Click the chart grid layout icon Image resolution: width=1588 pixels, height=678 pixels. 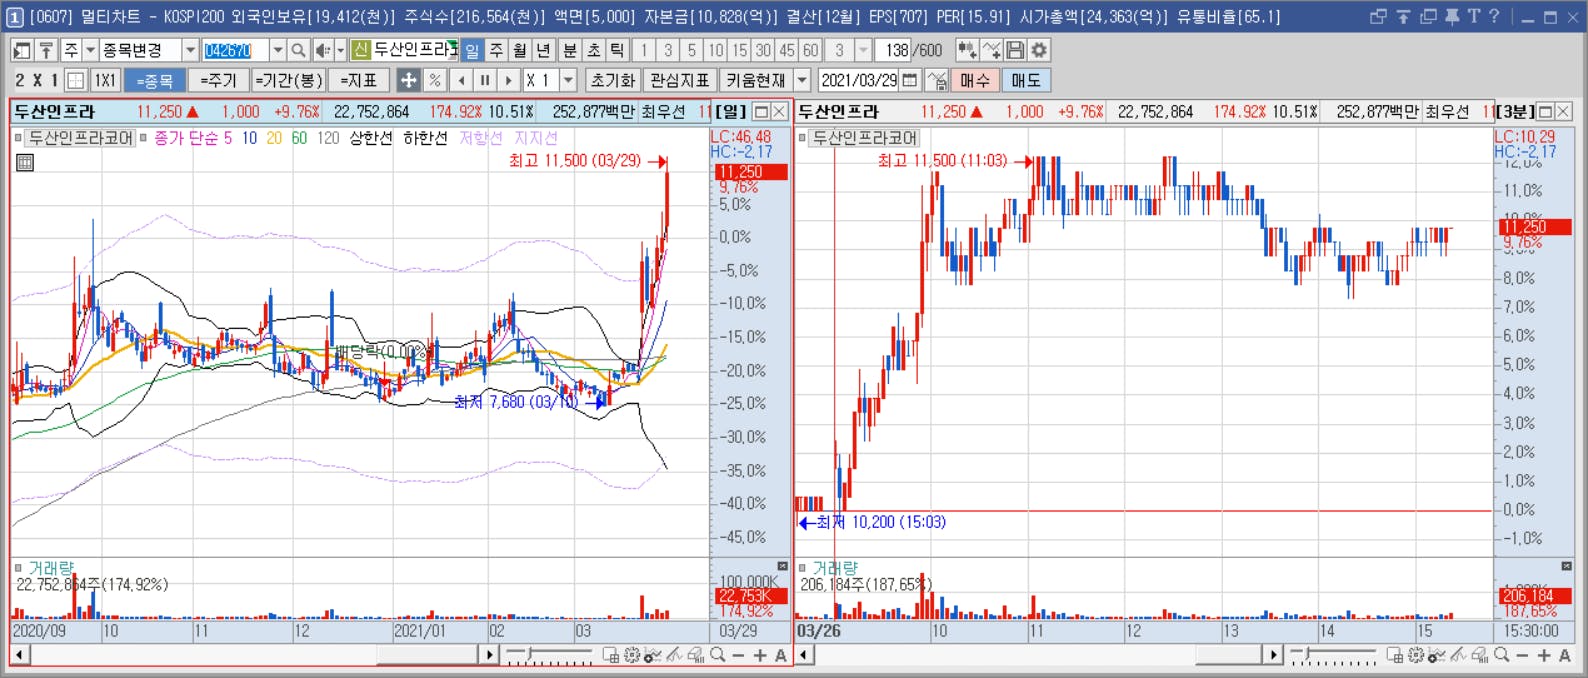pos(75,80)
